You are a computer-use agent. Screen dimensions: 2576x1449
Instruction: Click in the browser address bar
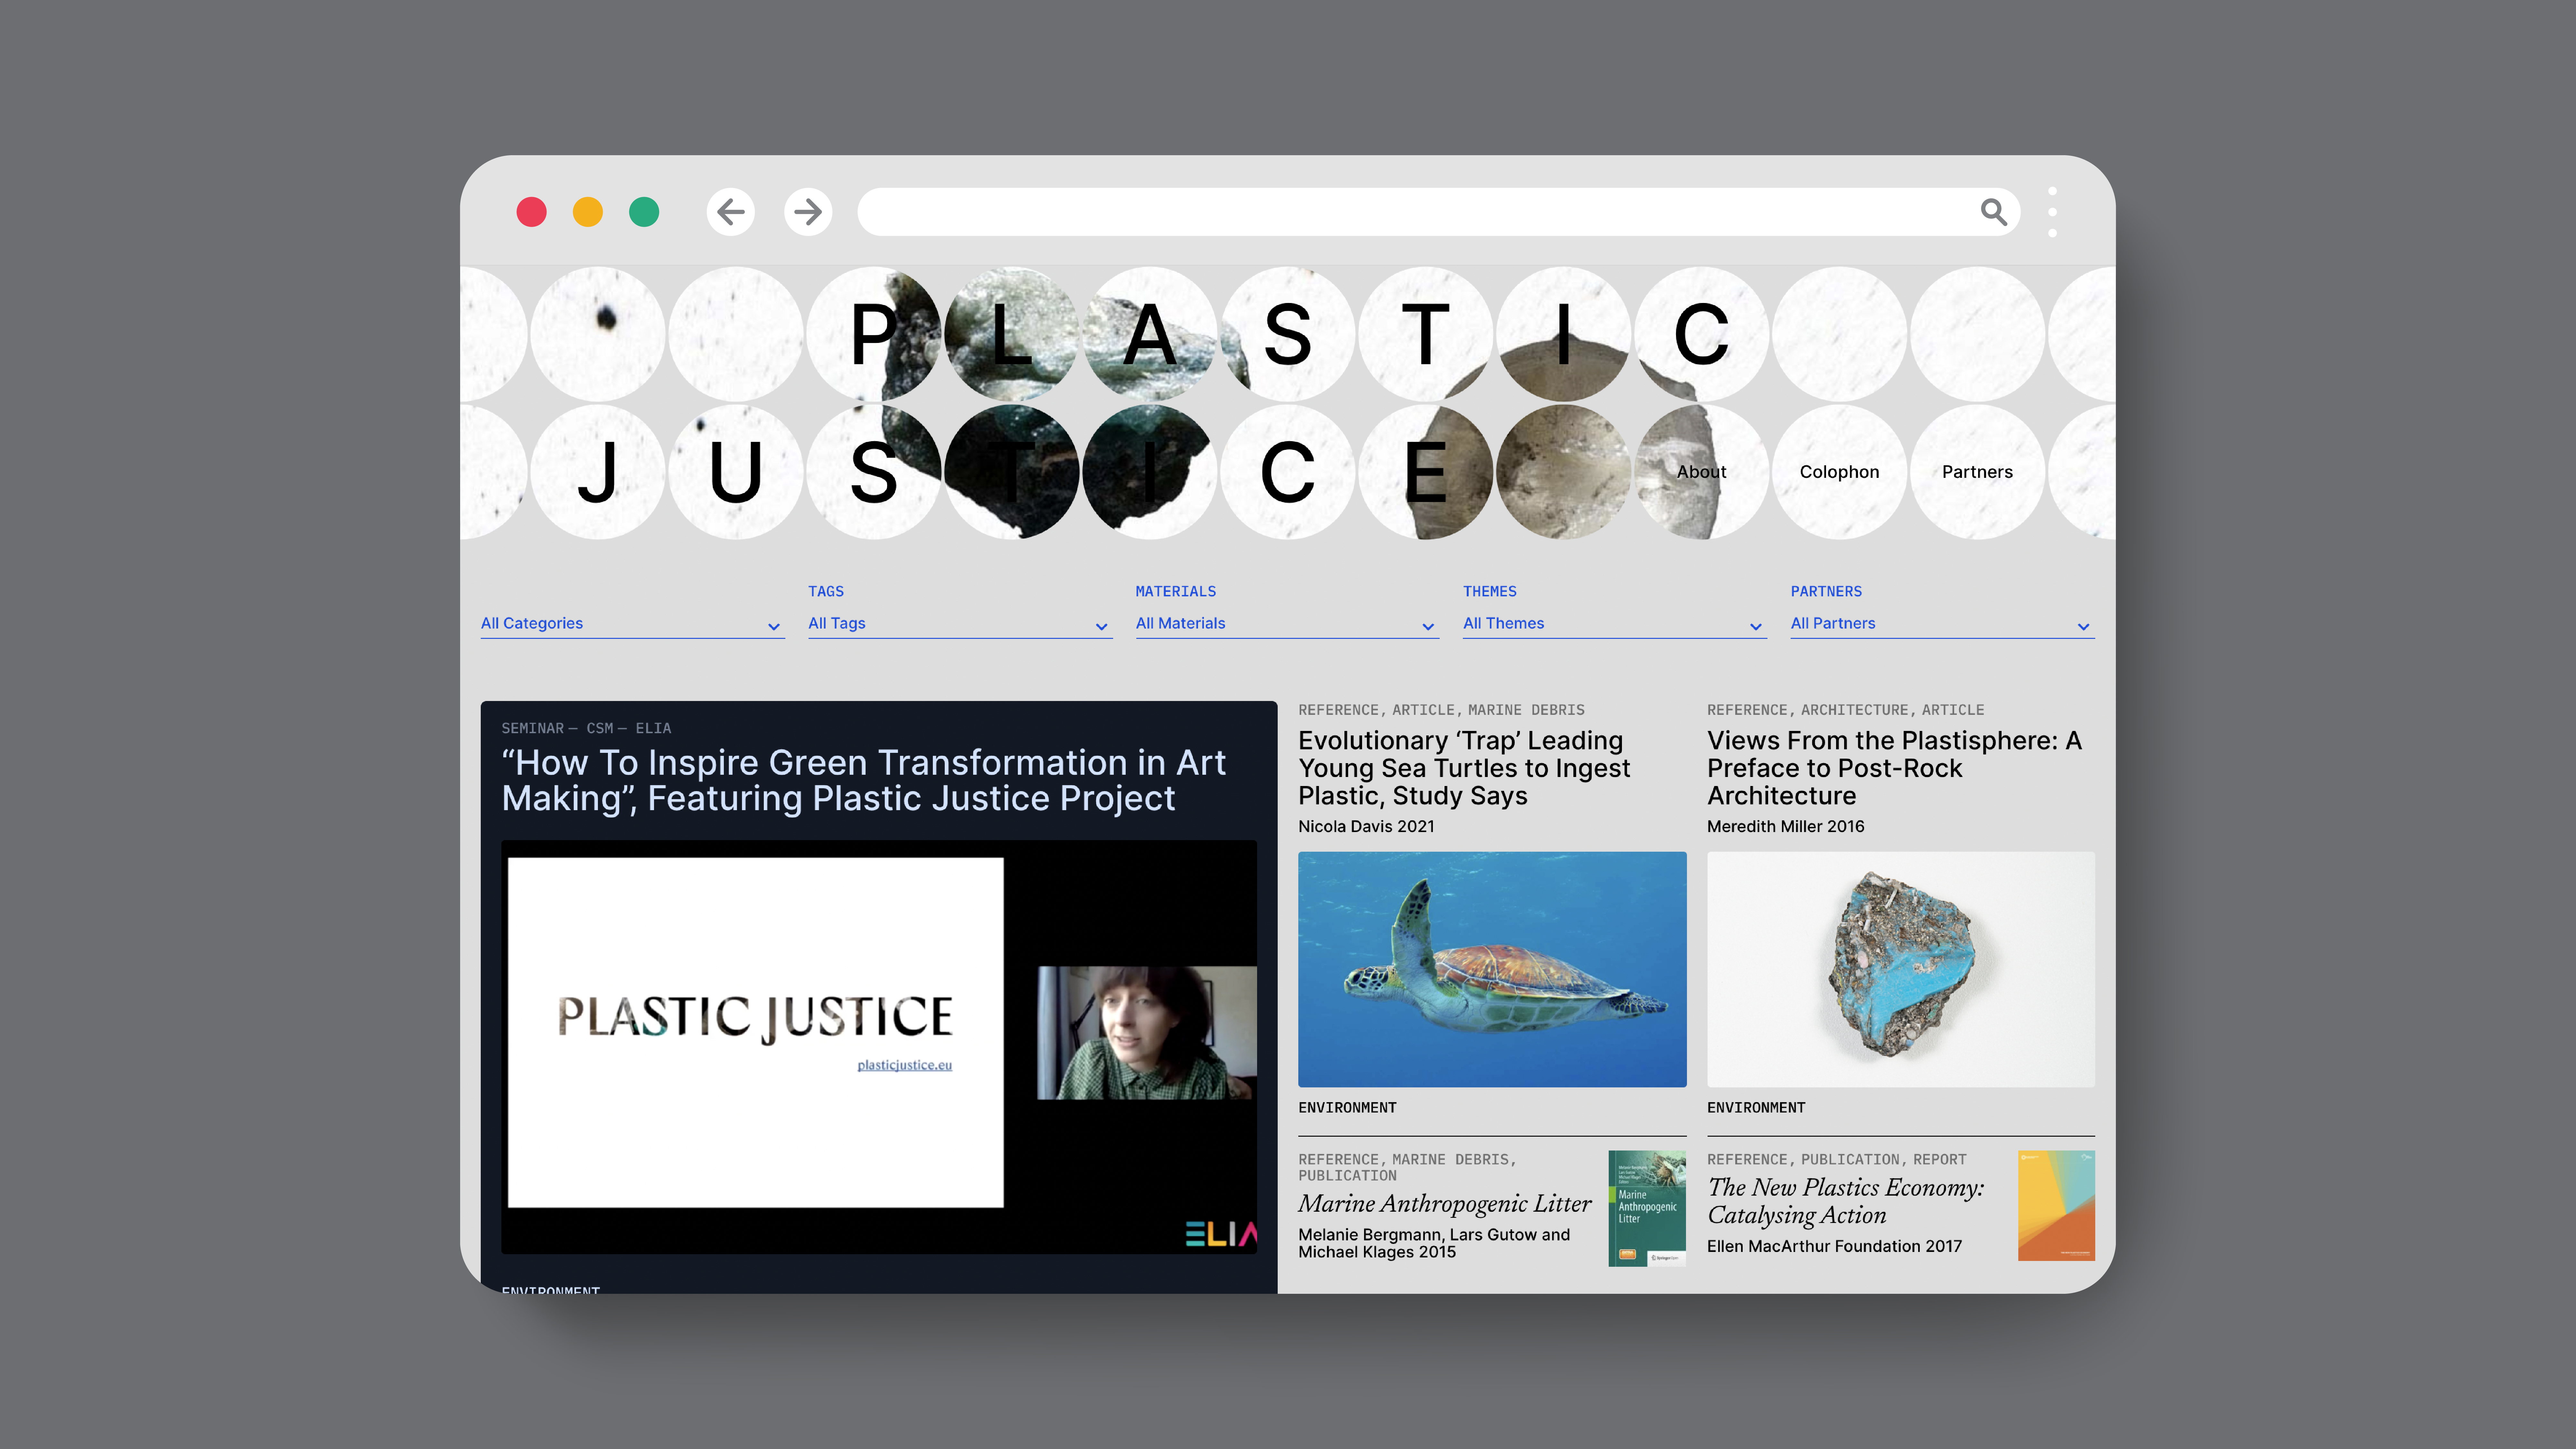[x=1400, y=212]
